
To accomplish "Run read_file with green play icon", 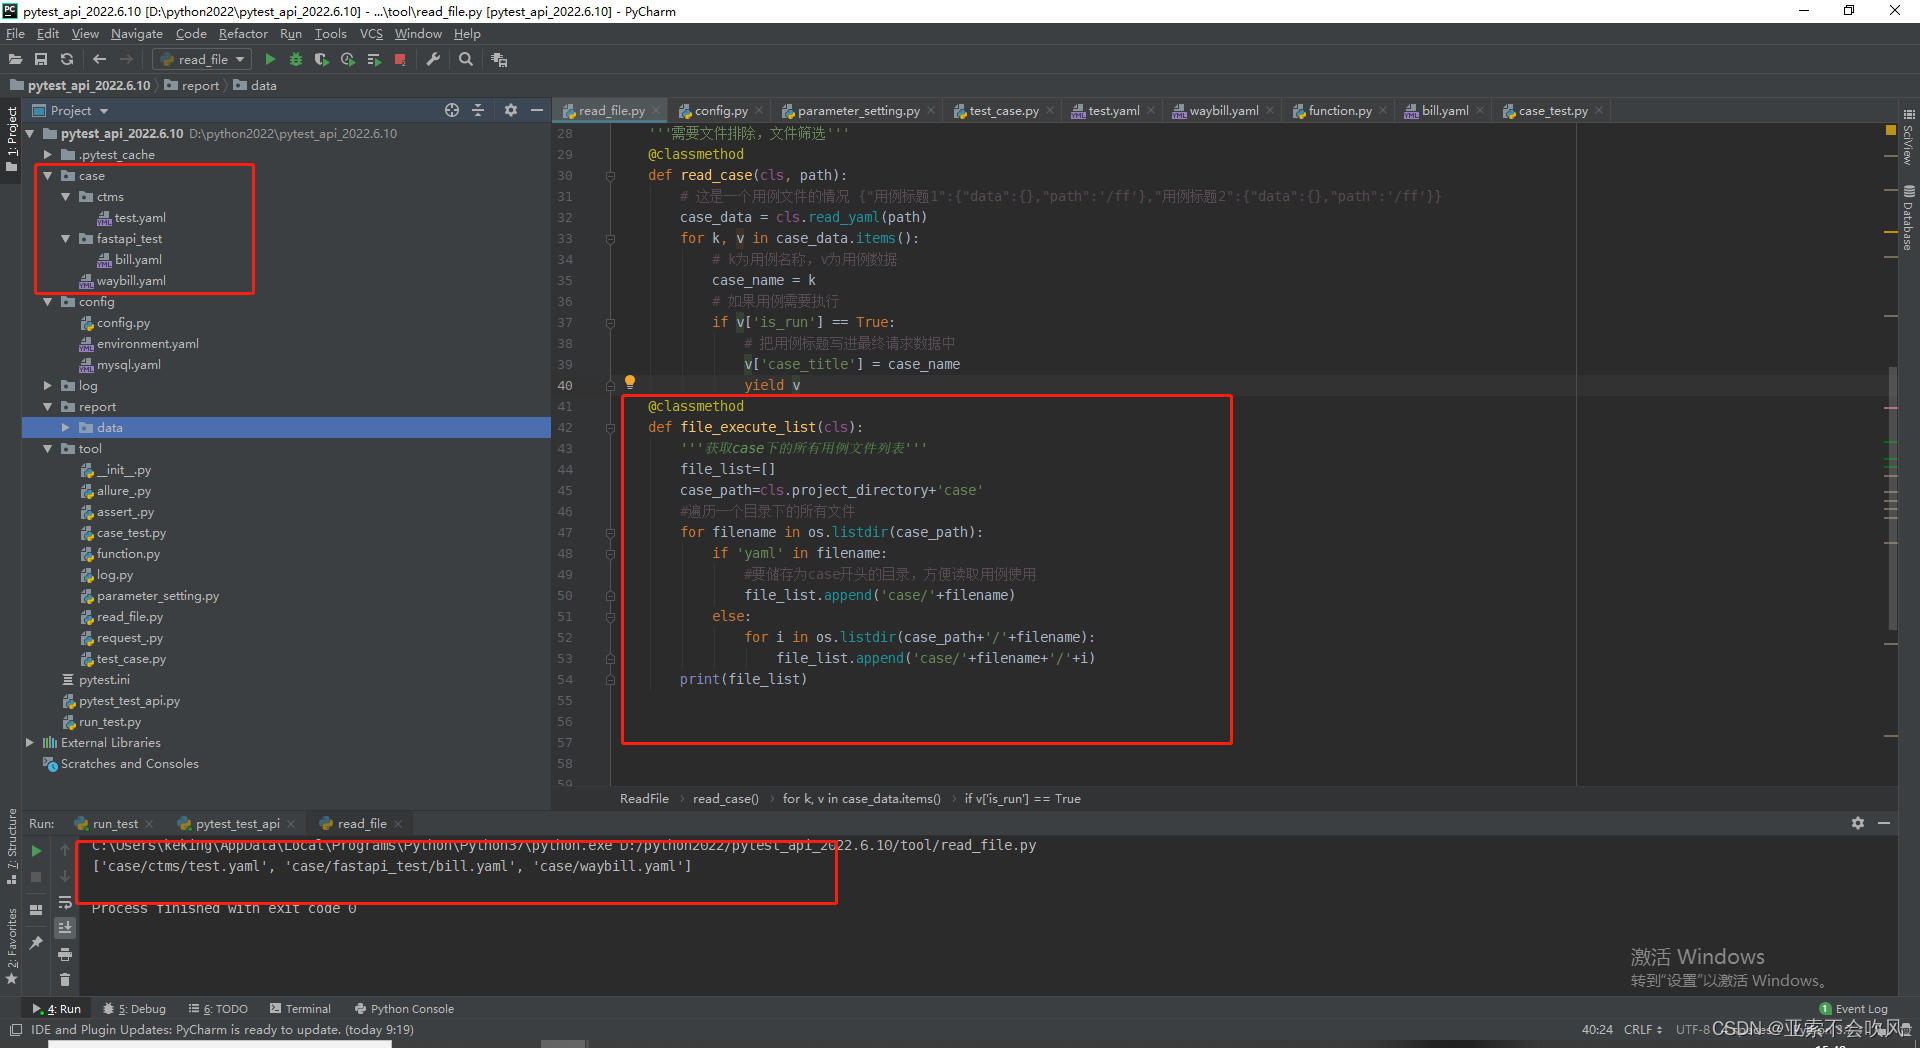I will coord(270,60).
